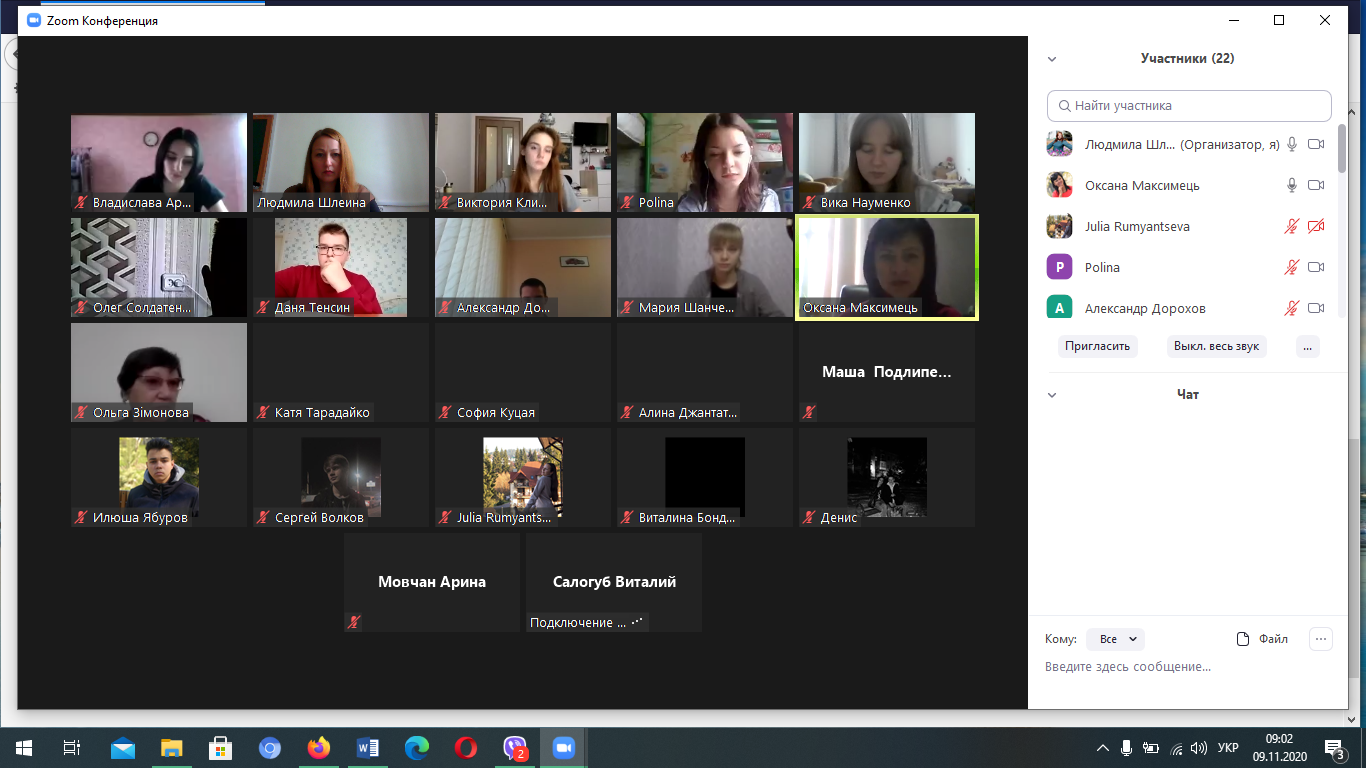Open the Кому recipient dropdown set to Все
1366x768 pixels.
(1115, 639)
